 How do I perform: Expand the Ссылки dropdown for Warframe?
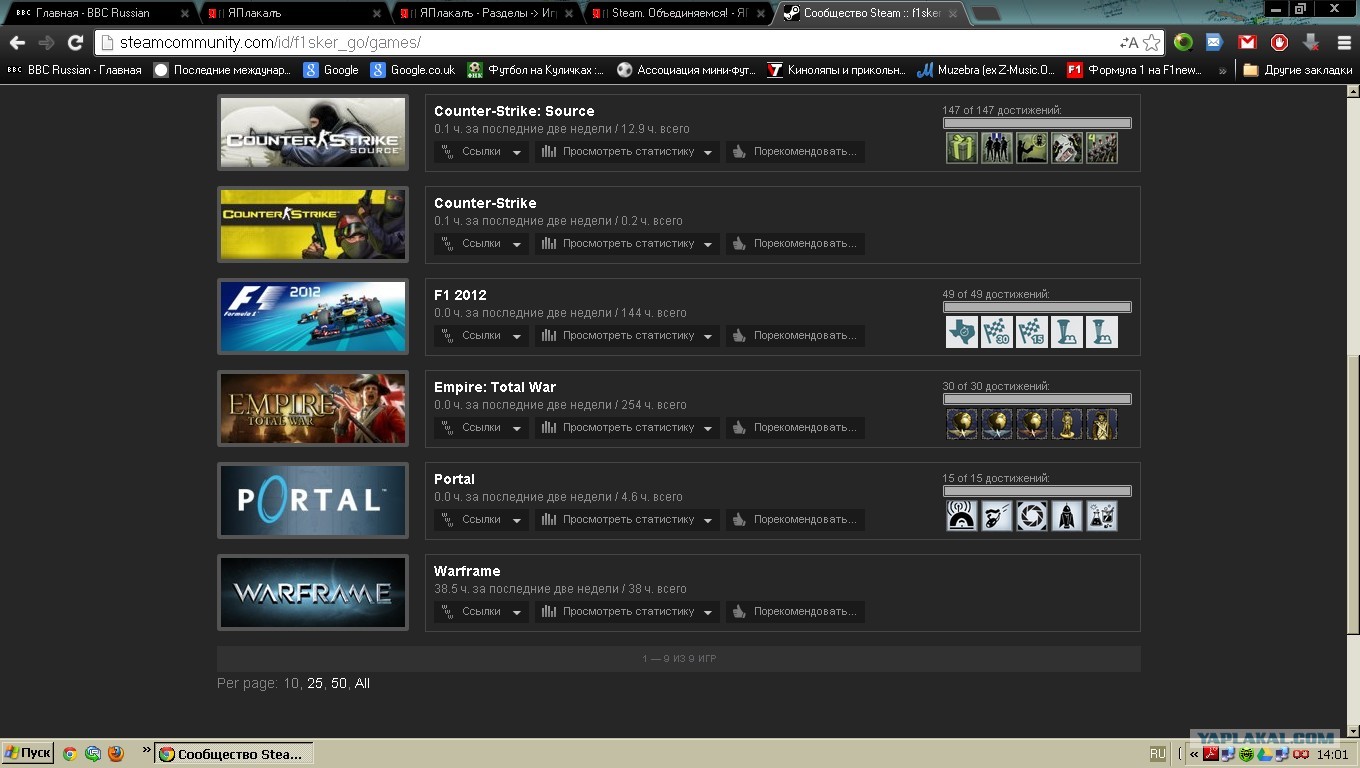coord(481,612)
